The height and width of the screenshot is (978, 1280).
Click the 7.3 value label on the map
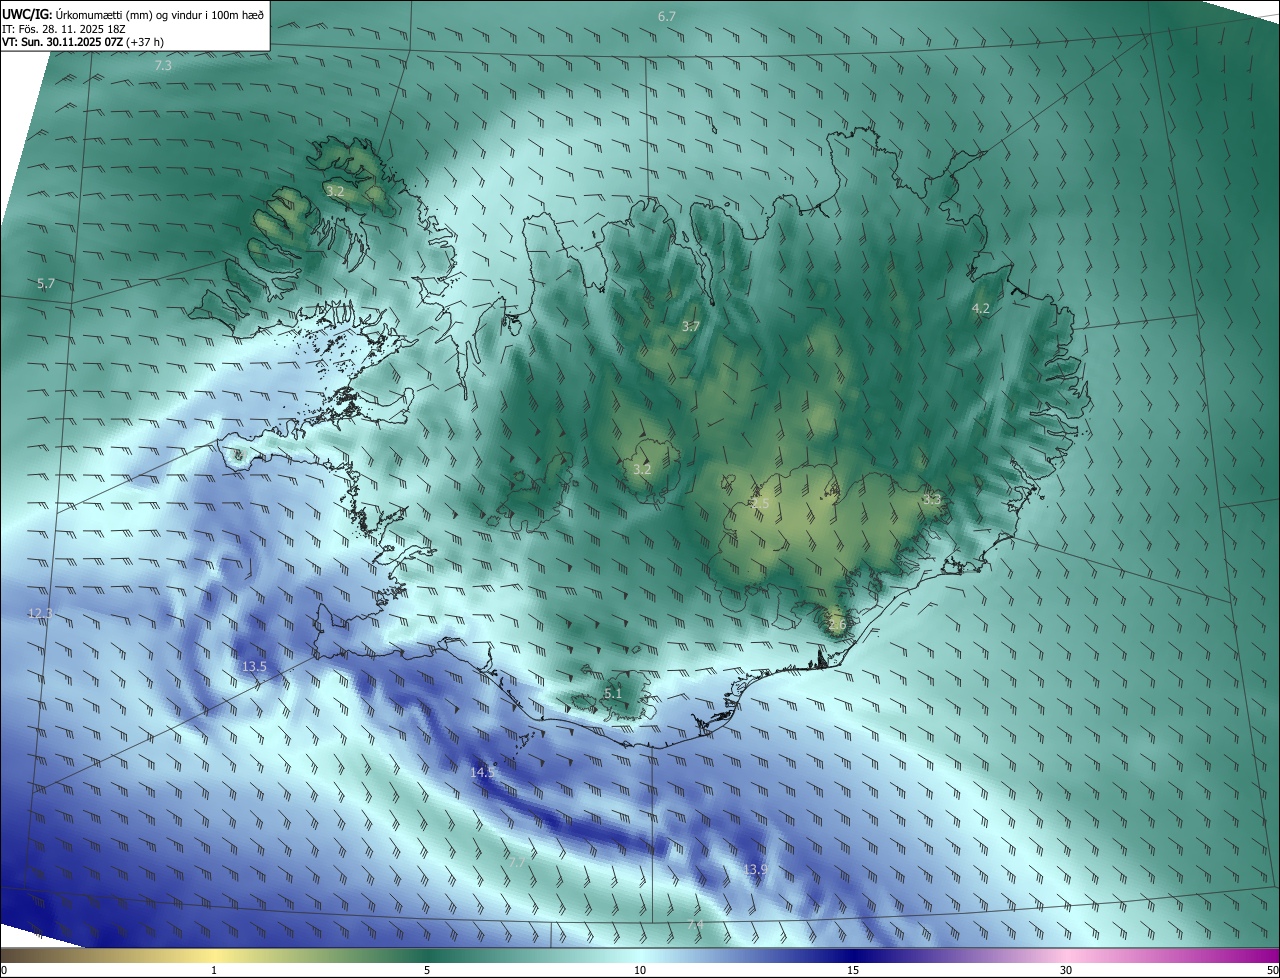tap(163, 65)
